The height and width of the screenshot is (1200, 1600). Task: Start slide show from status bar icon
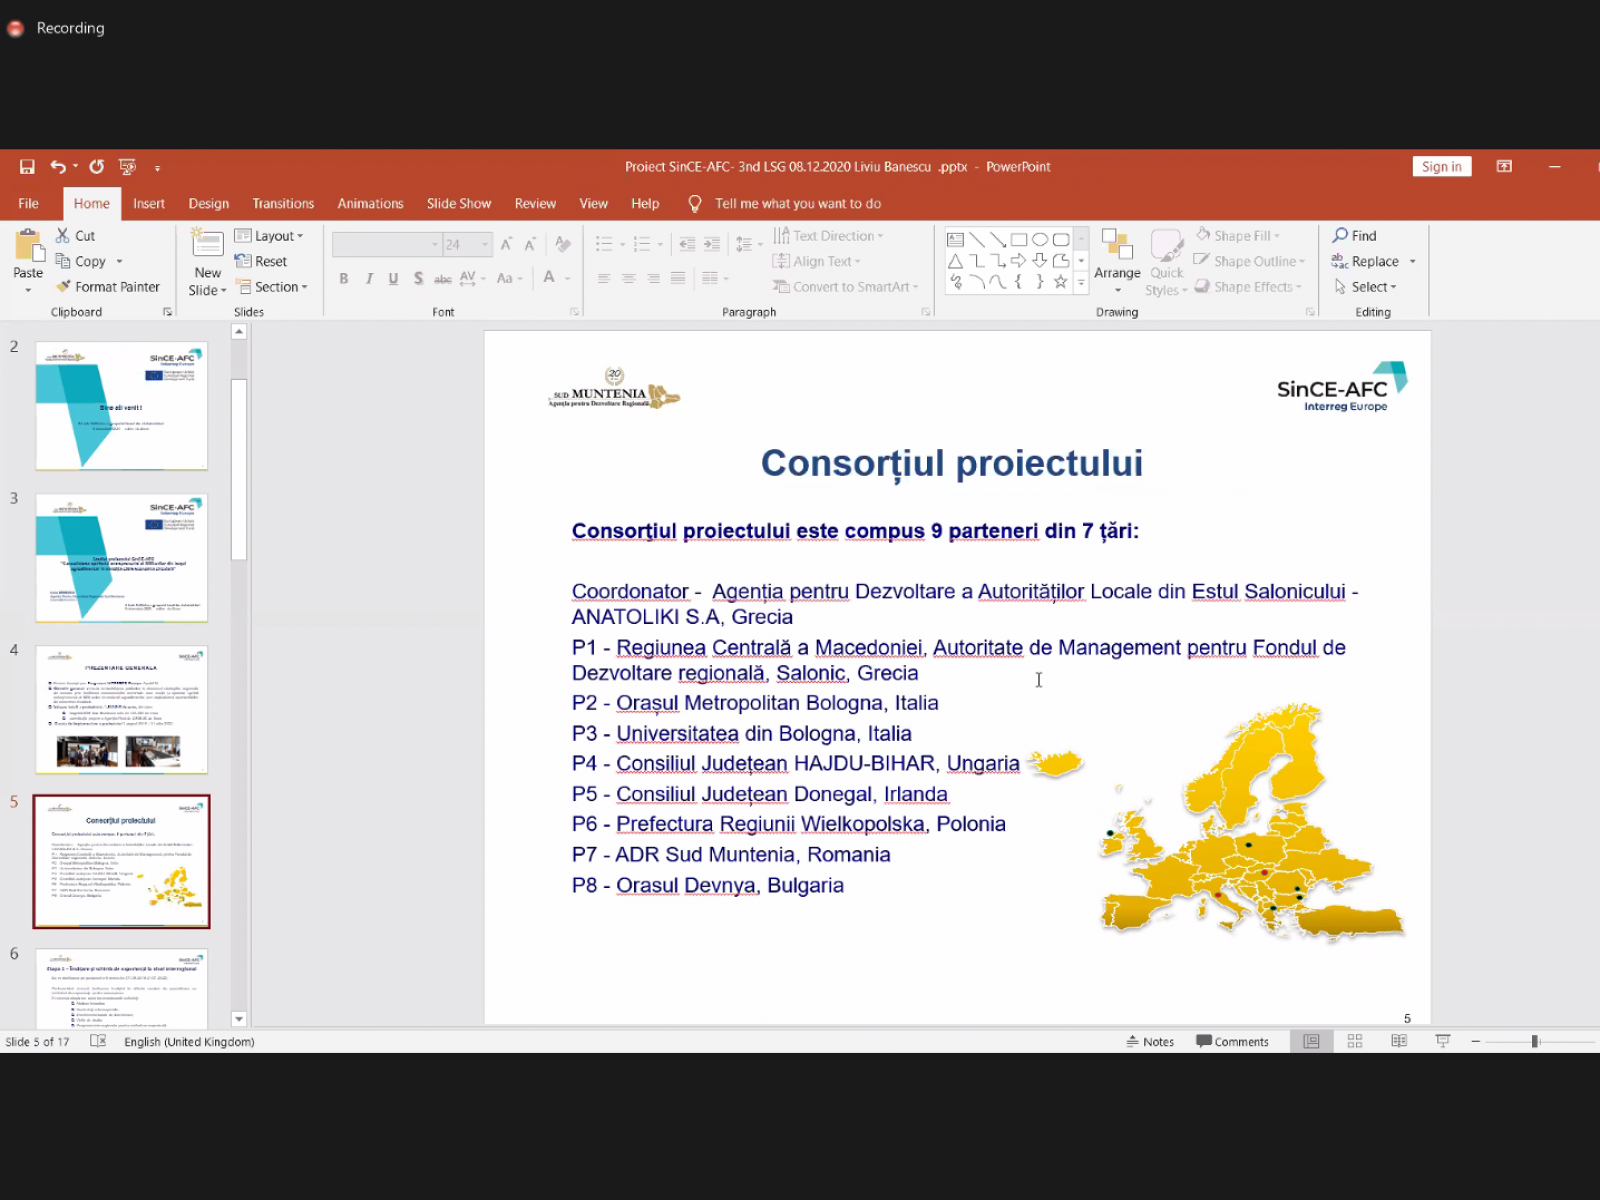point(1443,1041)
